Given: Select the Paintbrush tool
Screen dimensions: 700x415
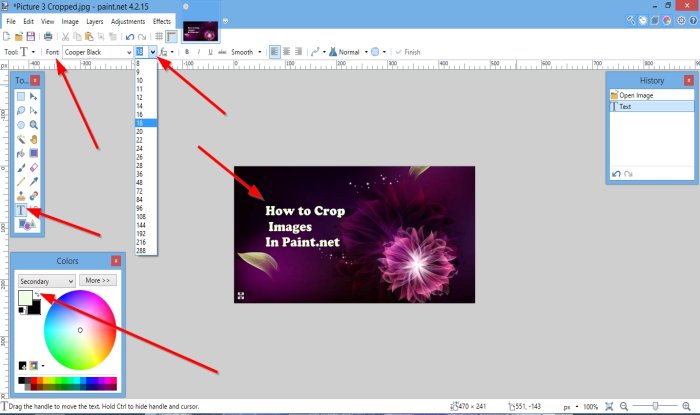Looking at the screenshot, I should click(21, 168).
